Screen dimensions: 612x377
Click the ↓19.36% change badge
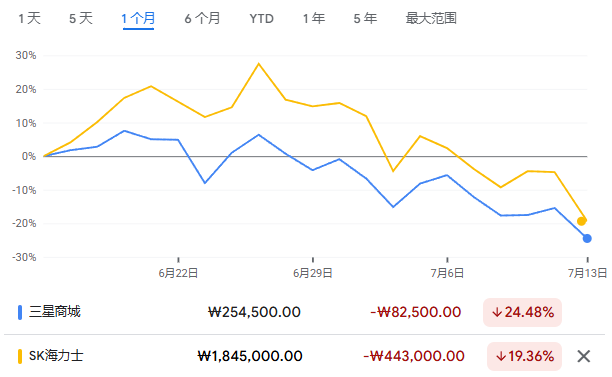(x=524, y=356)
